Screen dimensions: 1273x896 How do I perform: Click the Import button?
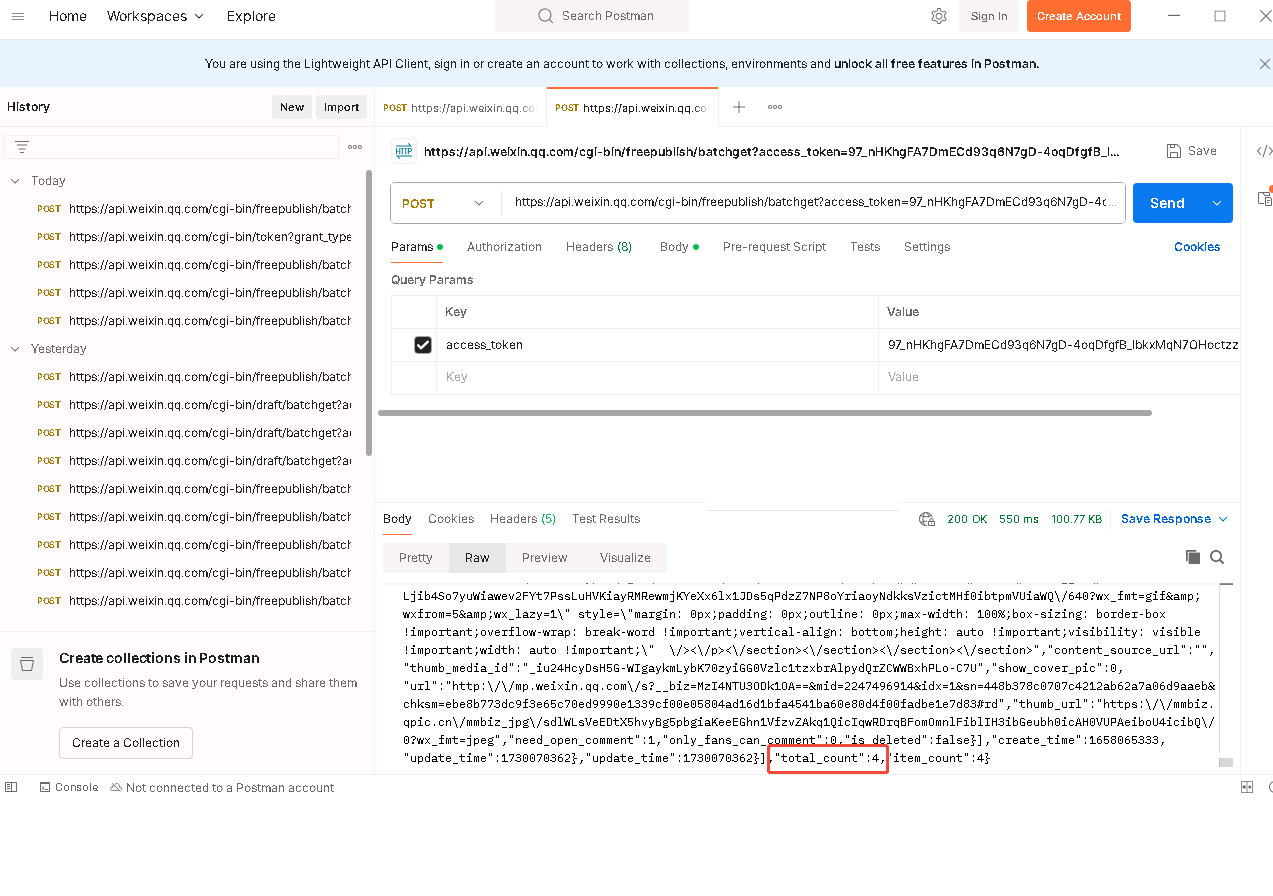point(341,107)
